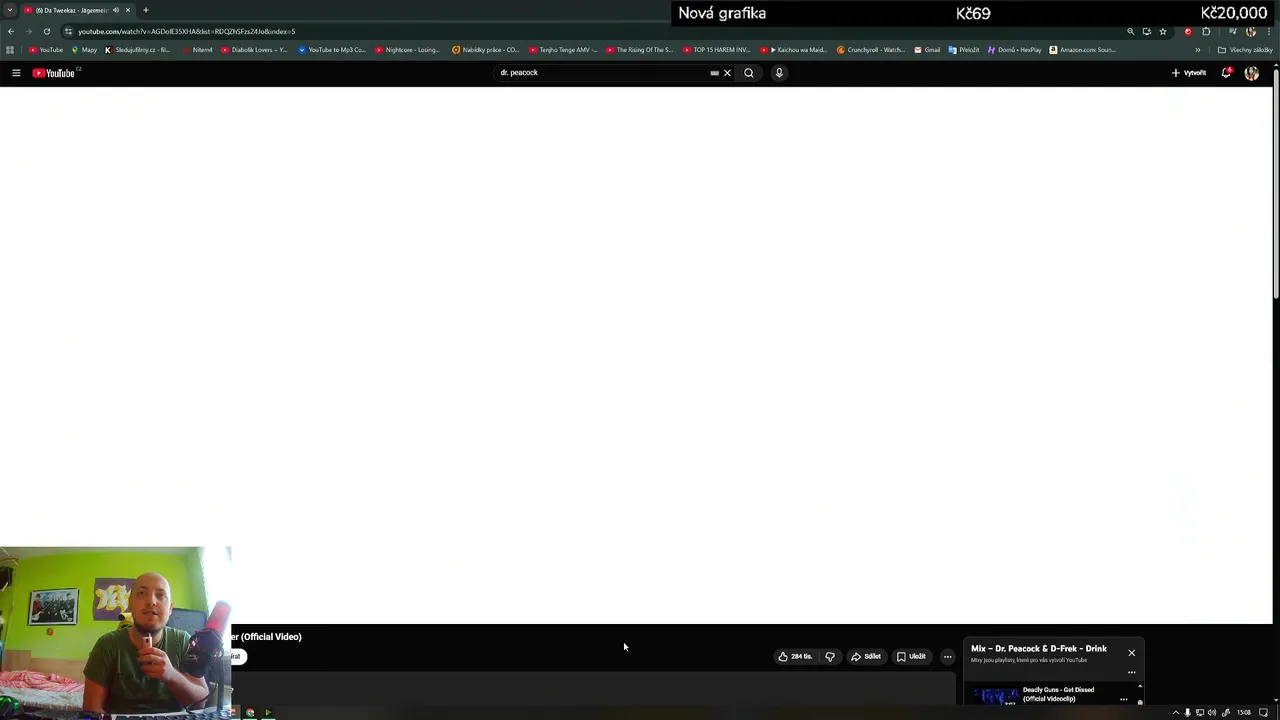The width and height of the screenshot is (1280, 720).
Task: Open the account avatar menu on YouTube
Action: pyautogui.click(x=1251, y=73)
